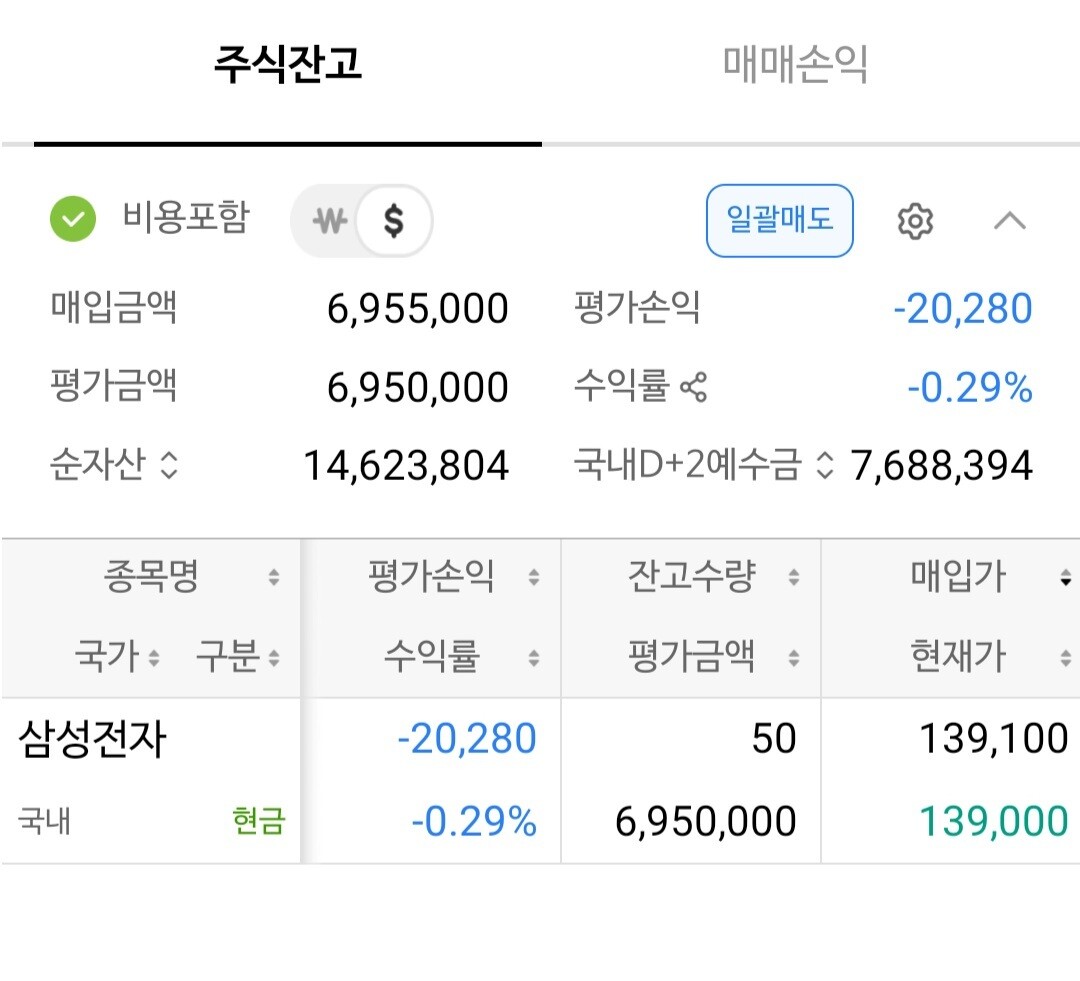Sort by 잔고수량 column arrows

793,578
